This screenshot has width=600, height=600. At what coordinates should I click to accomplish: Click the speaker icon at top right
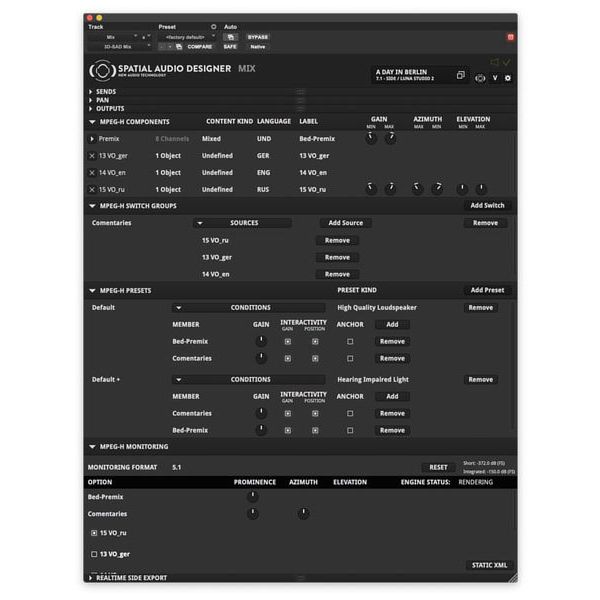[495, 62]
